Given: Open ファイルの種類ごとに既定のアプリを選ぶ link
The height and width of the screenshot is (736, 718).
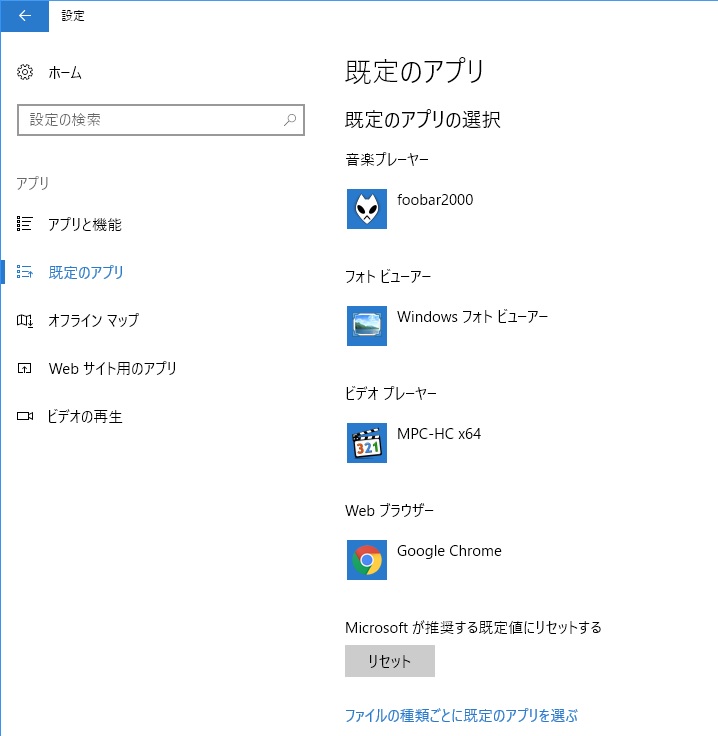Looking at the screenshot, I should click(x=461, y=715).
